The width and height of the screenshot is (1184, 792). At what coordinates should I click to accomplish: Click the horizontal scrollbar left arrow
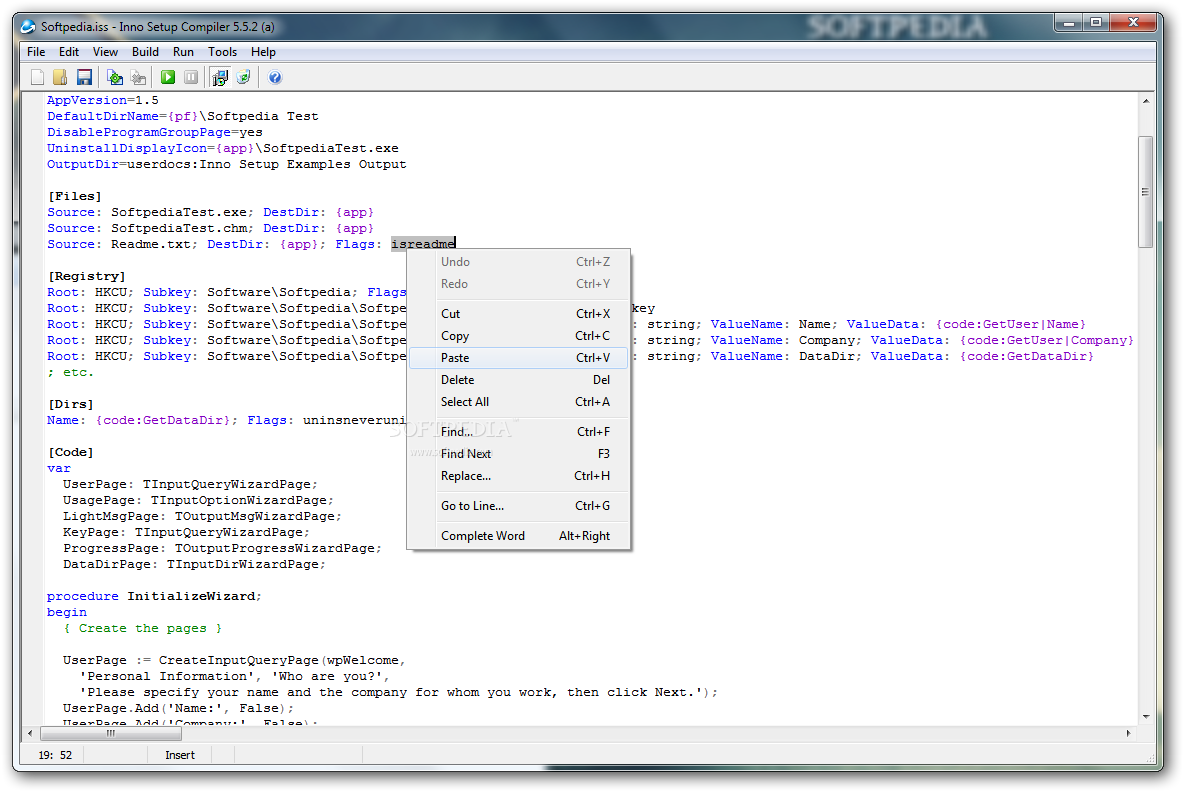[30, 733]
